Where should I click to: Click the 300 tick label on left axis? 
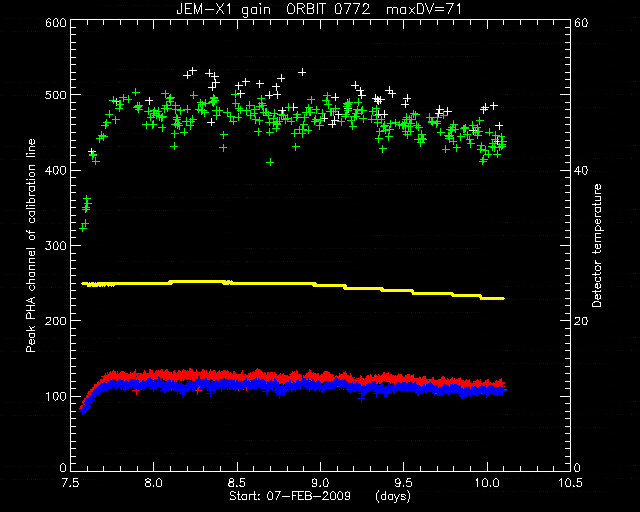56,245
